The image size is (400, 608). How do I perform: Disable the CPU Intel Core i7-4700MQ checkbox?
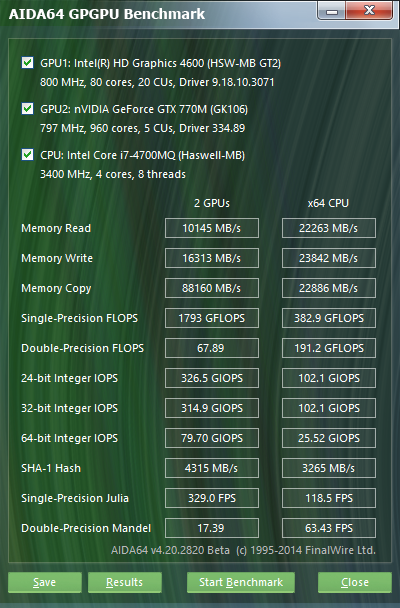pos(28,155)
